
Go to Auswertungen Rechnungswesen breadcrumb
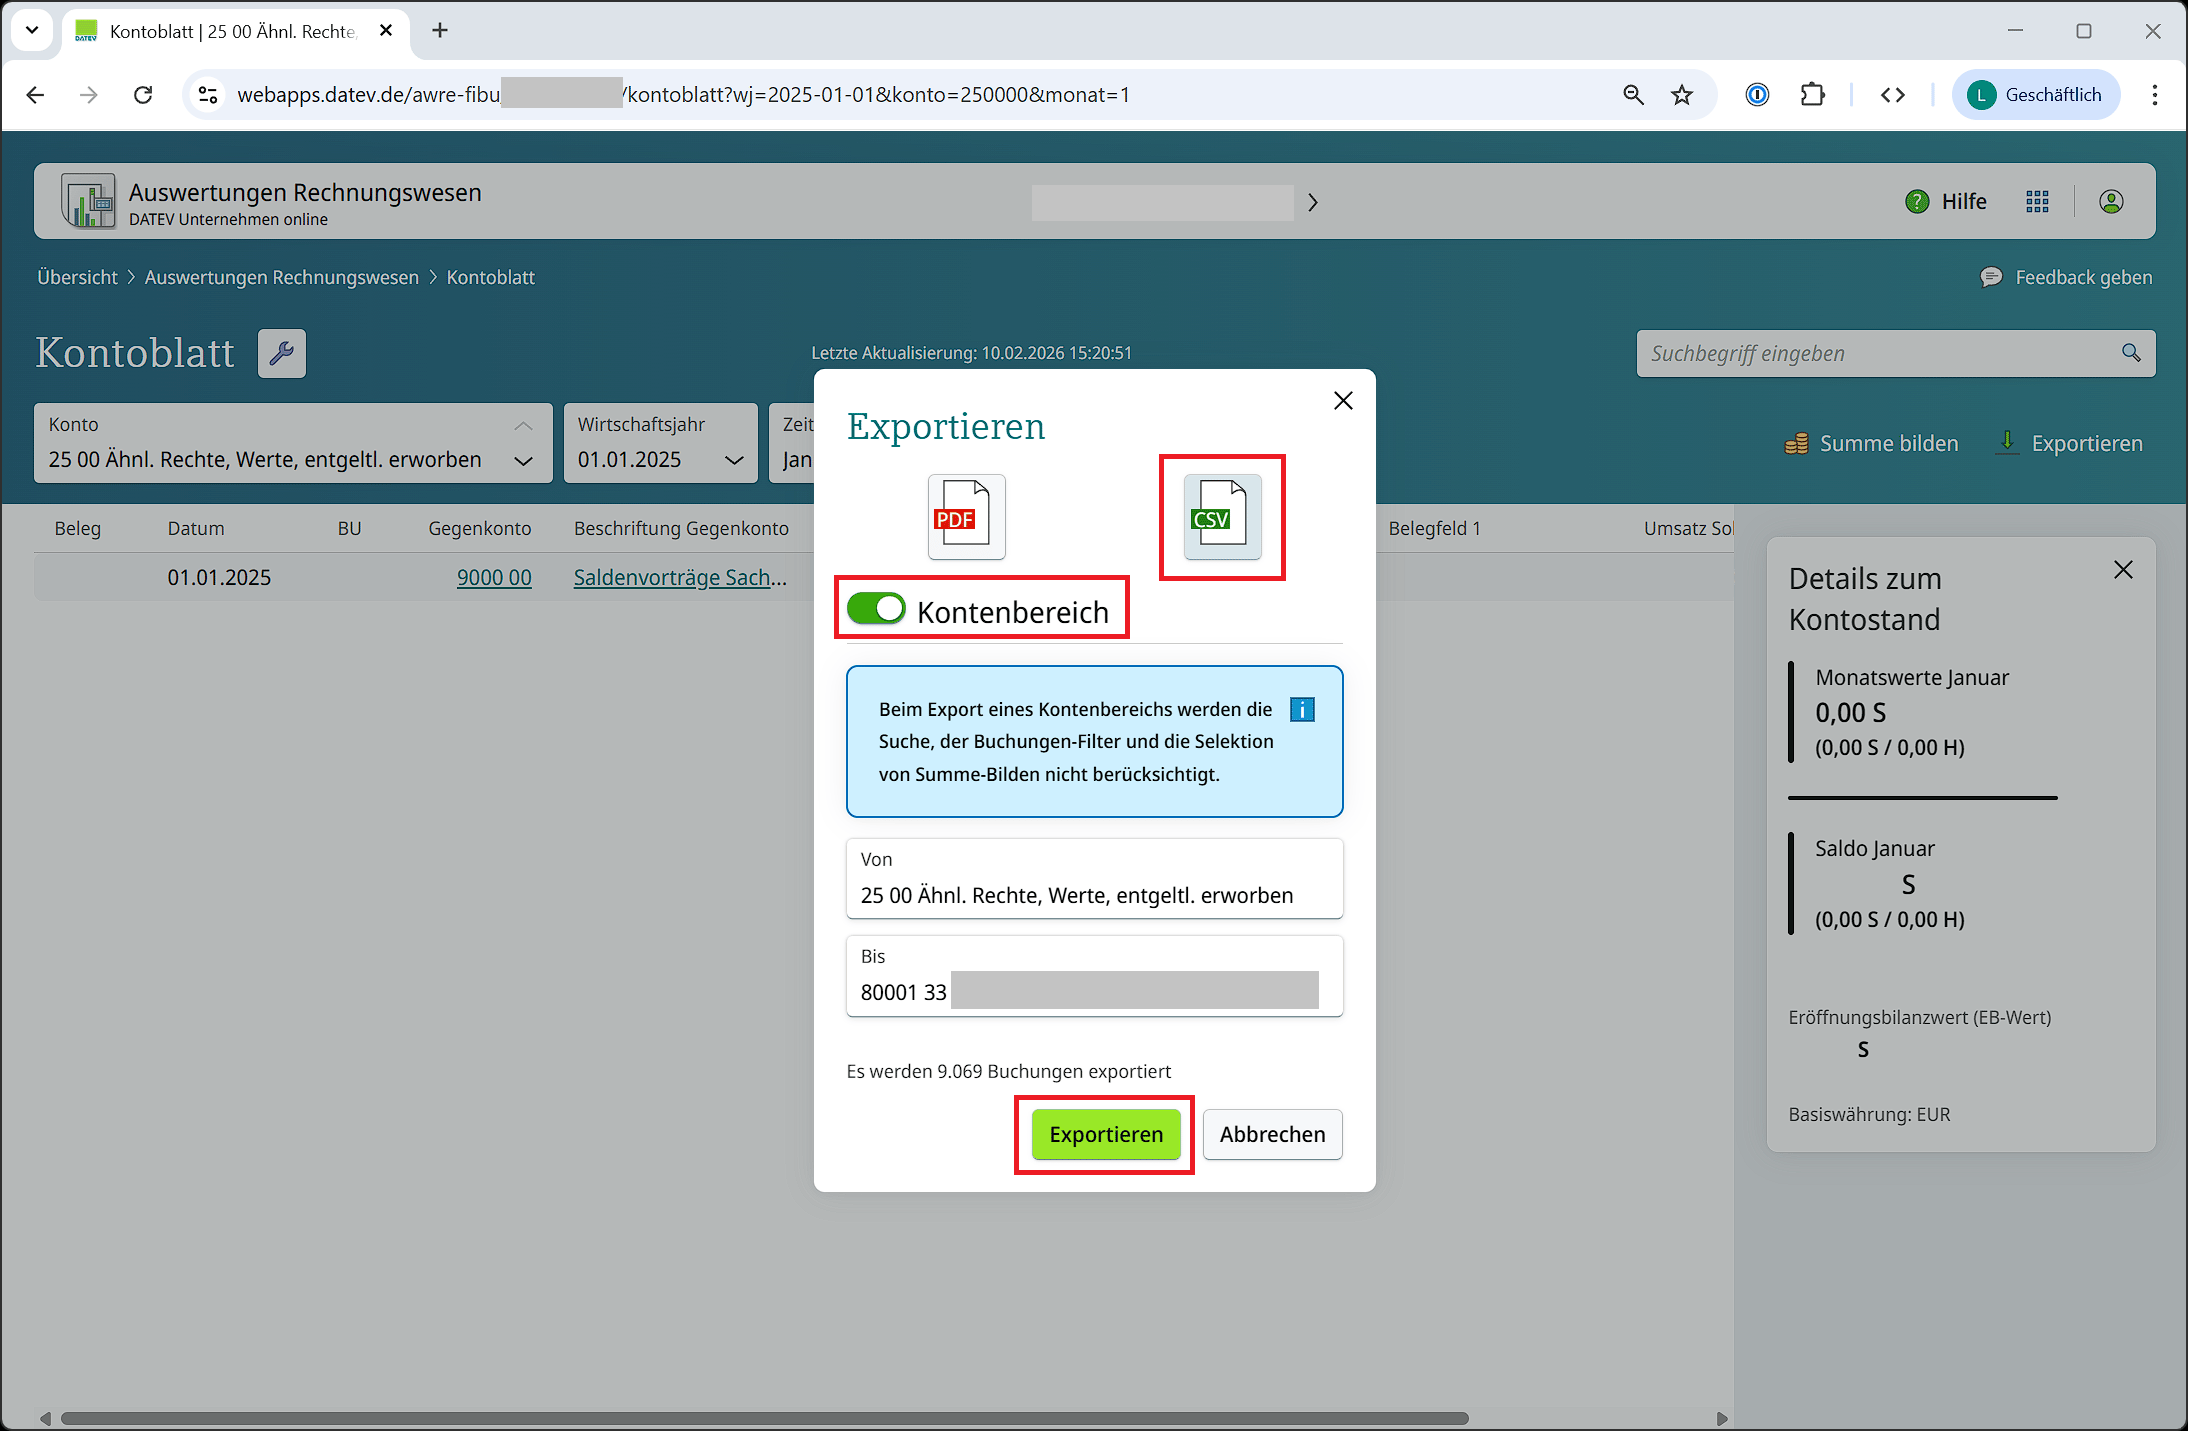(282, 277)
